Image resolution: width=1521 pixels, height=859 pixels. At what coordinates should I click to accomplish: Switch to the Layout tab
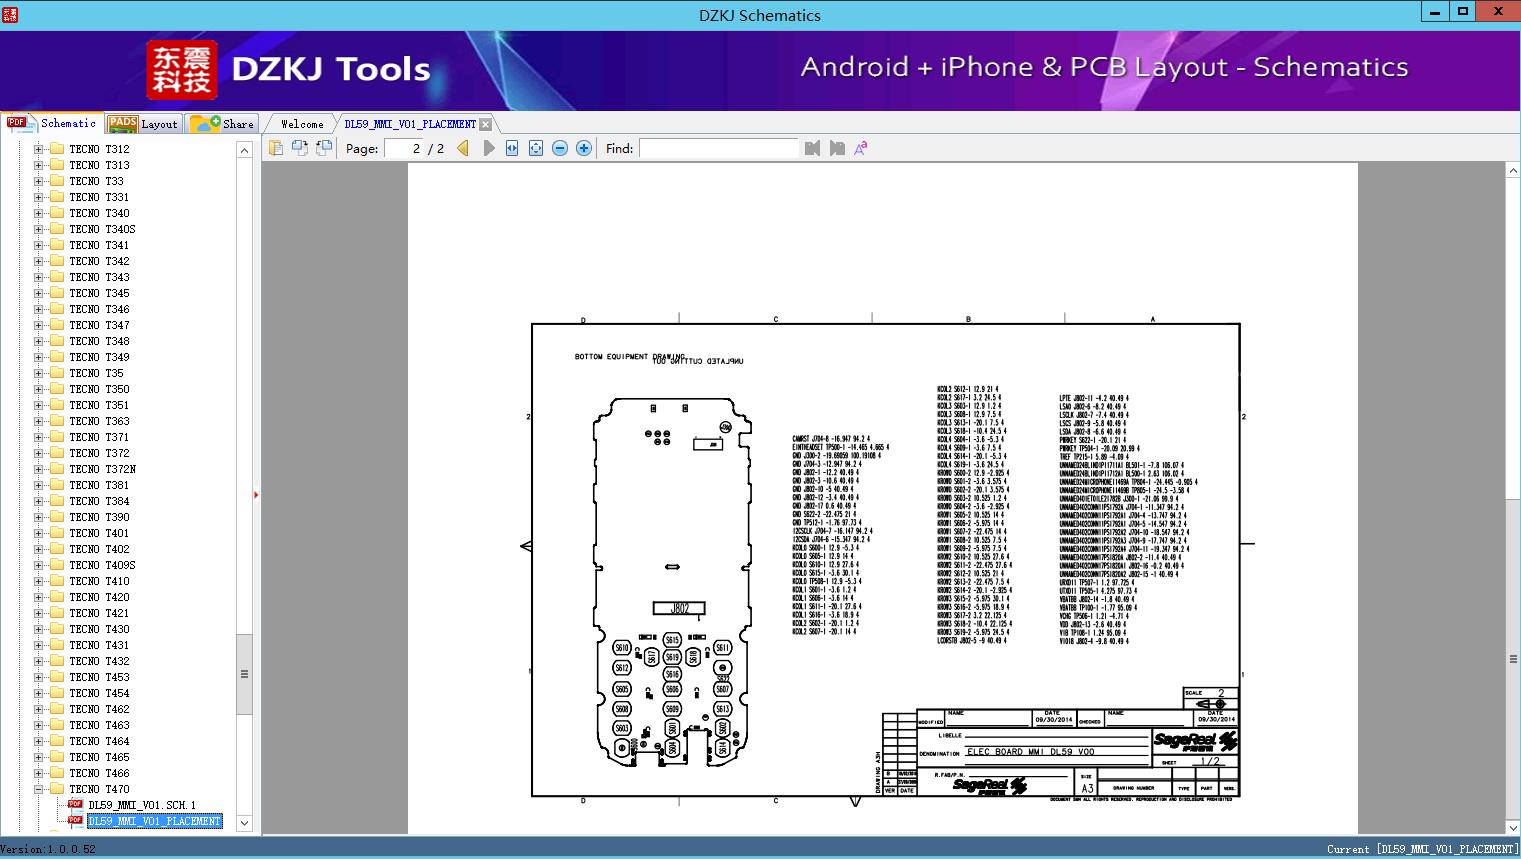coord(143,124)
